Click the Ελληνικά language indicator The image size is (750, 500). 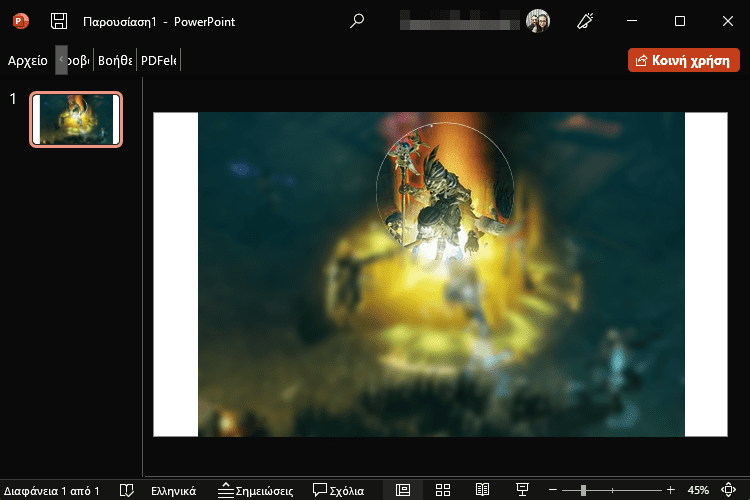(174, 491)
